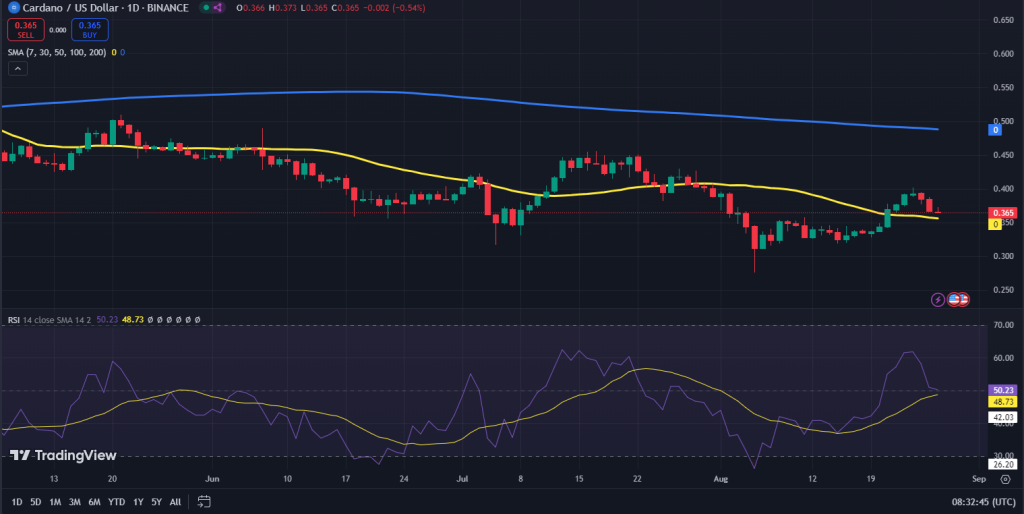
Task: Click the yellow SMA value 0 in the legend
Action: (114, 52)
